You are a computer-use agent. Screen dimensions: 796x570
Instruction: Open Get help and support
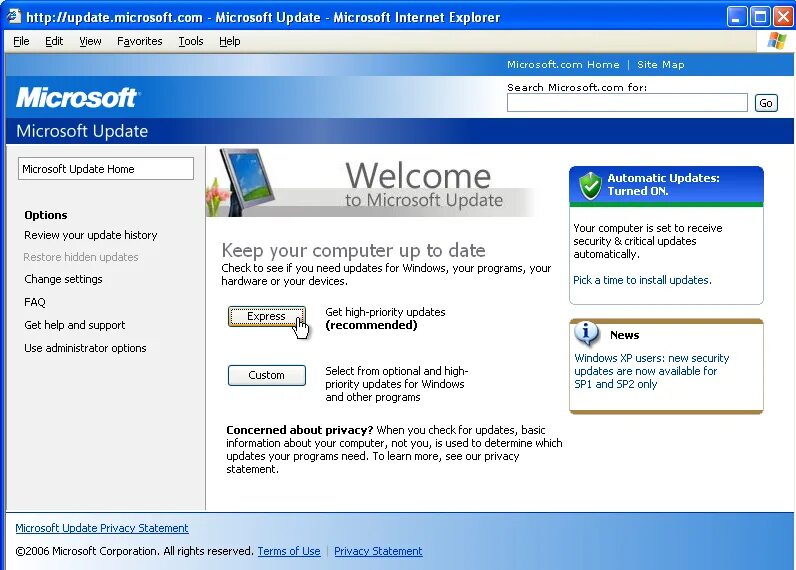(x=74, y=325)
